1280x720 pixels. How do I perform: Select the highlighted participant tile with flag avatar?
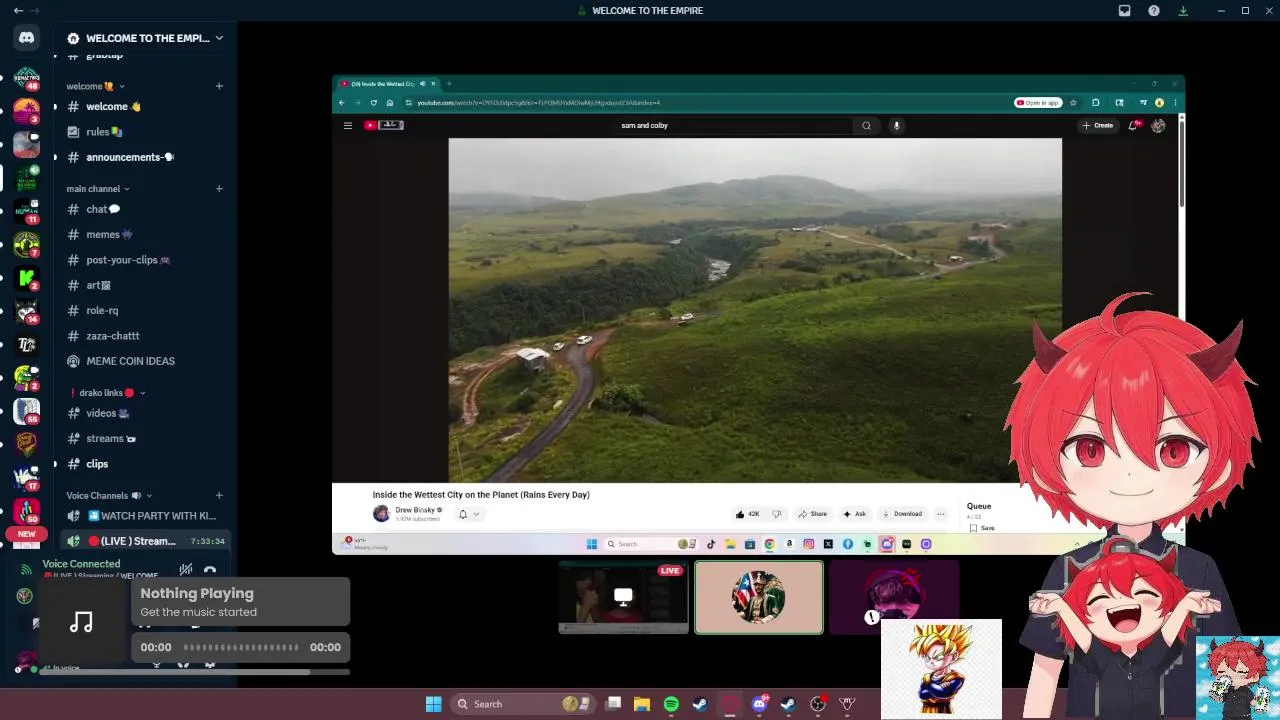tap(759, 597)
